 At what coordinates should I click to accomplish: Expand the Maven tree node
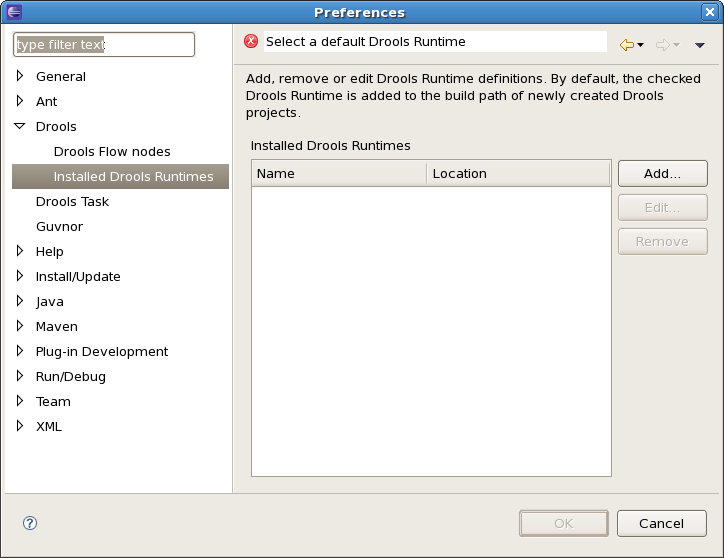(20, 326)
